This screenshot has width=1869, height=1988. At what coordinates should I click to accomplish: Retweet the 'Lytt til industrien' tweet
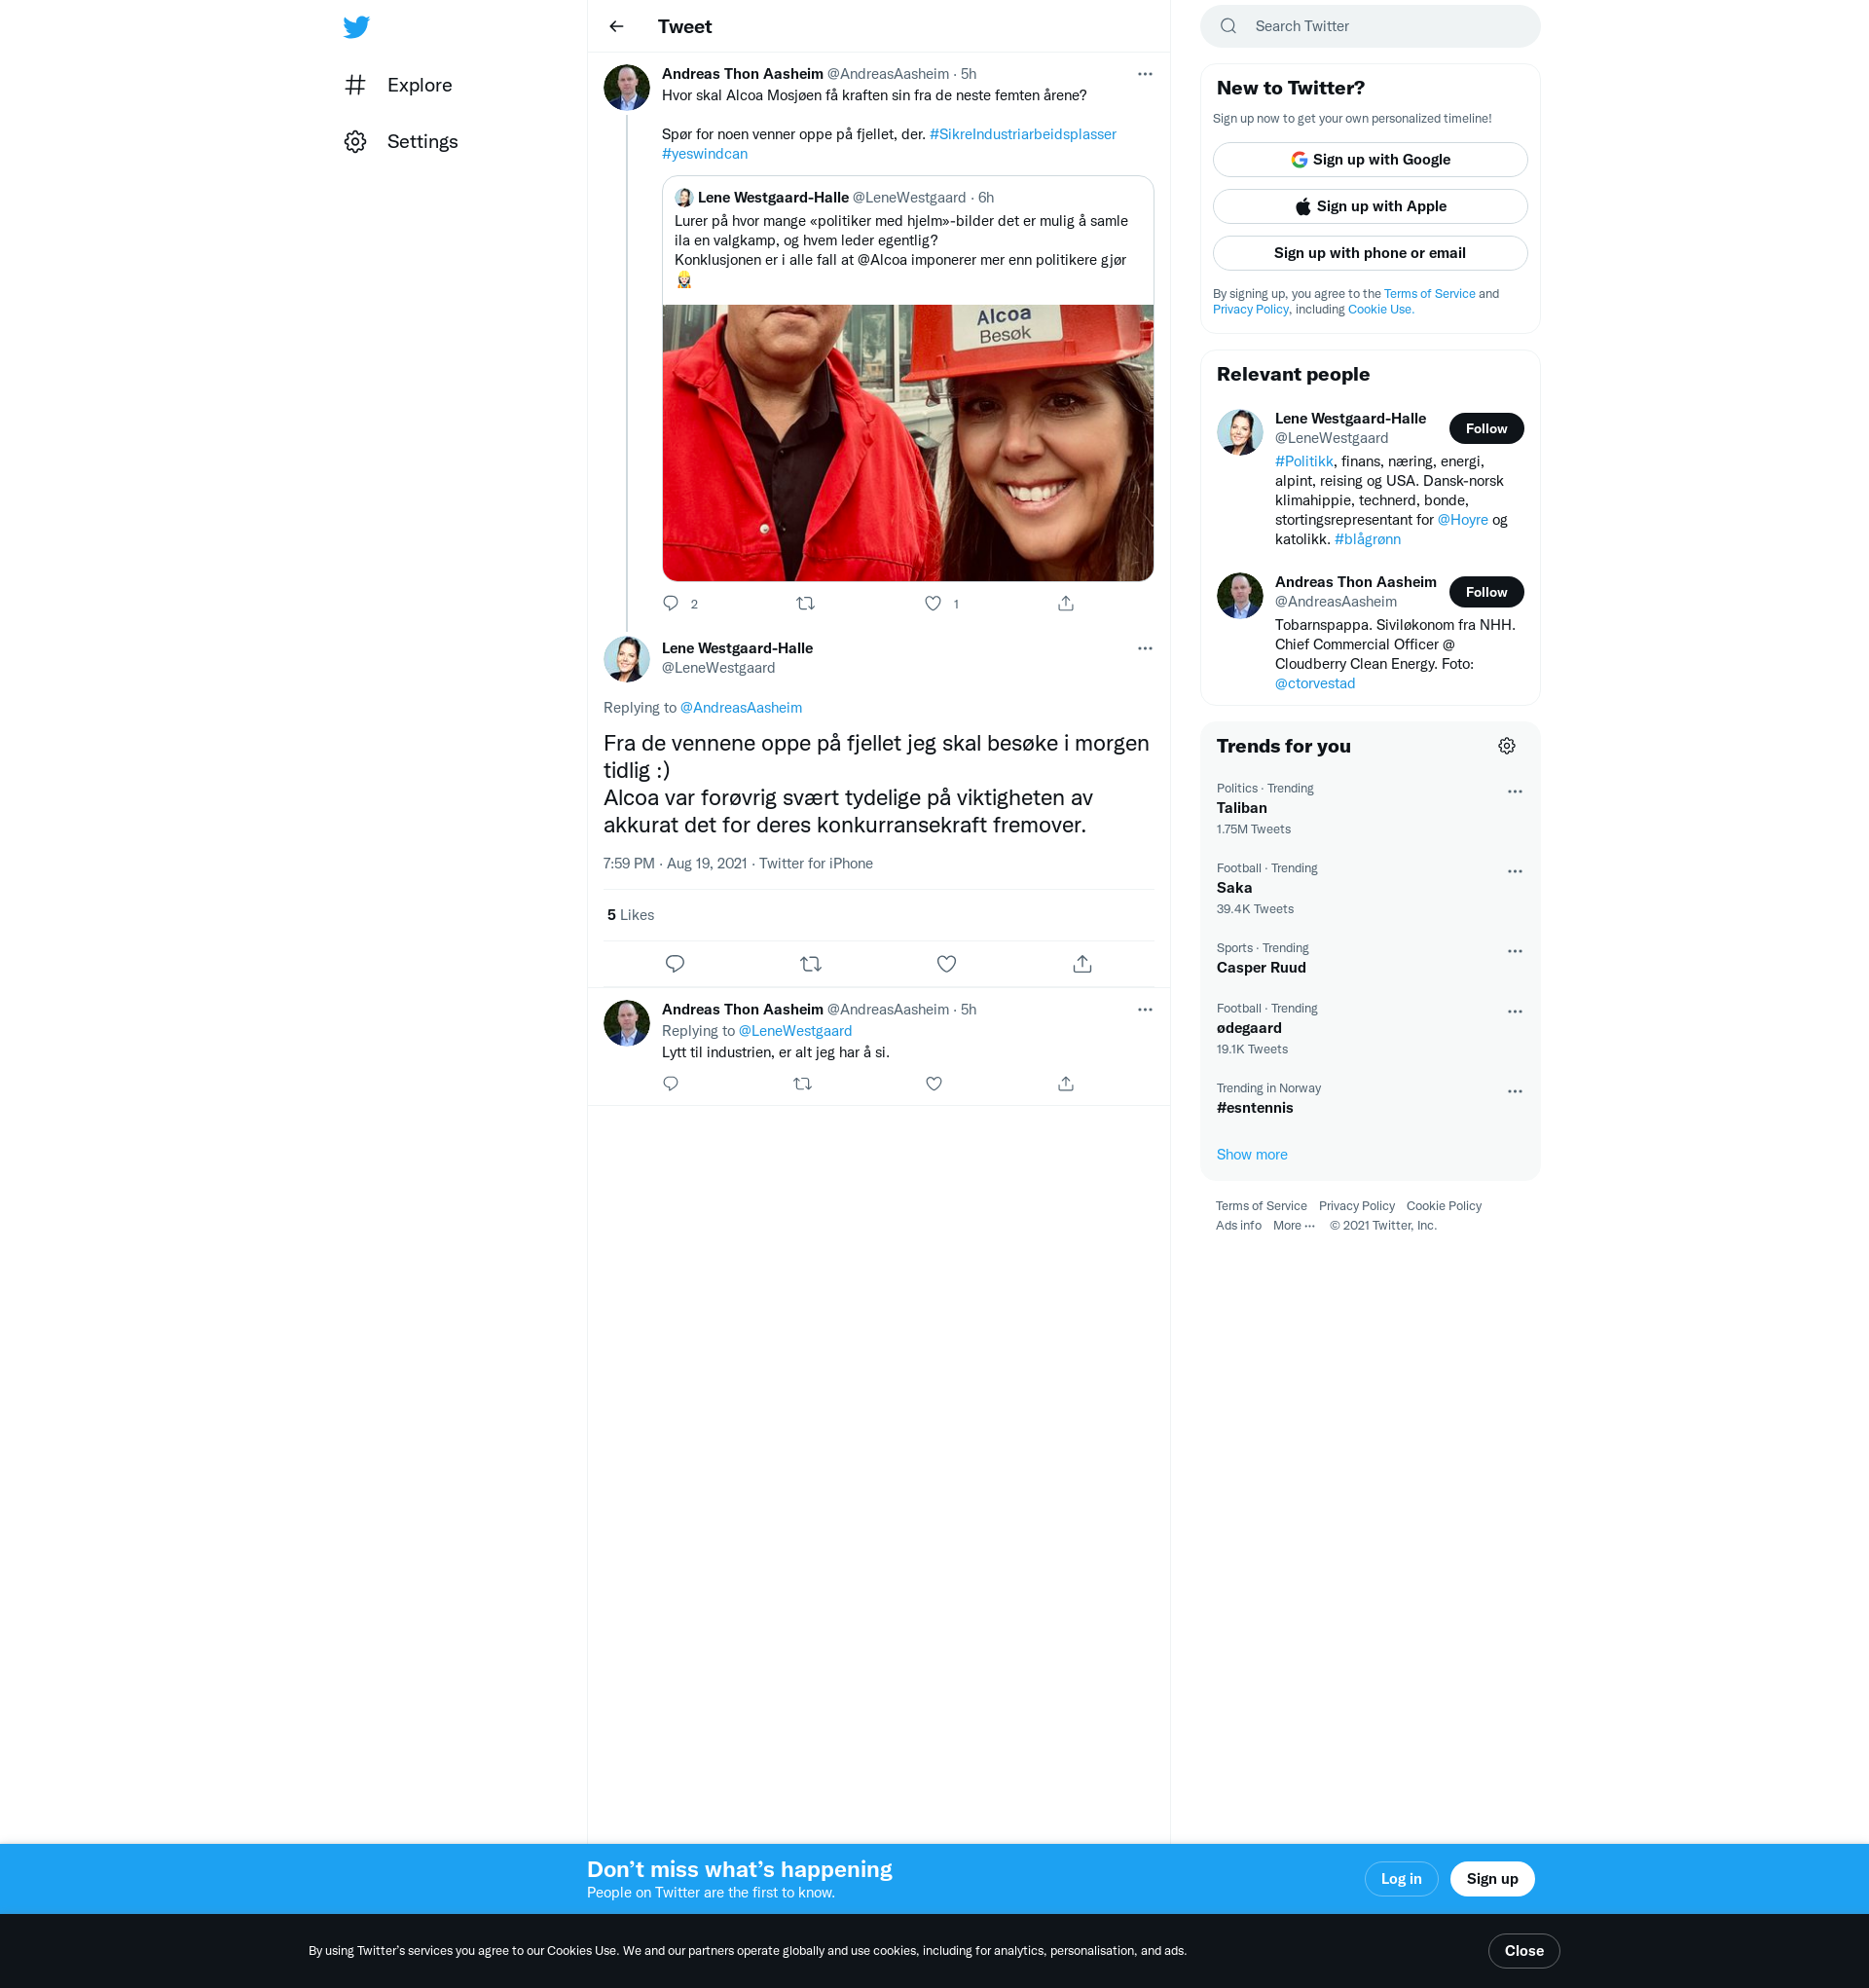[802, 1083]
